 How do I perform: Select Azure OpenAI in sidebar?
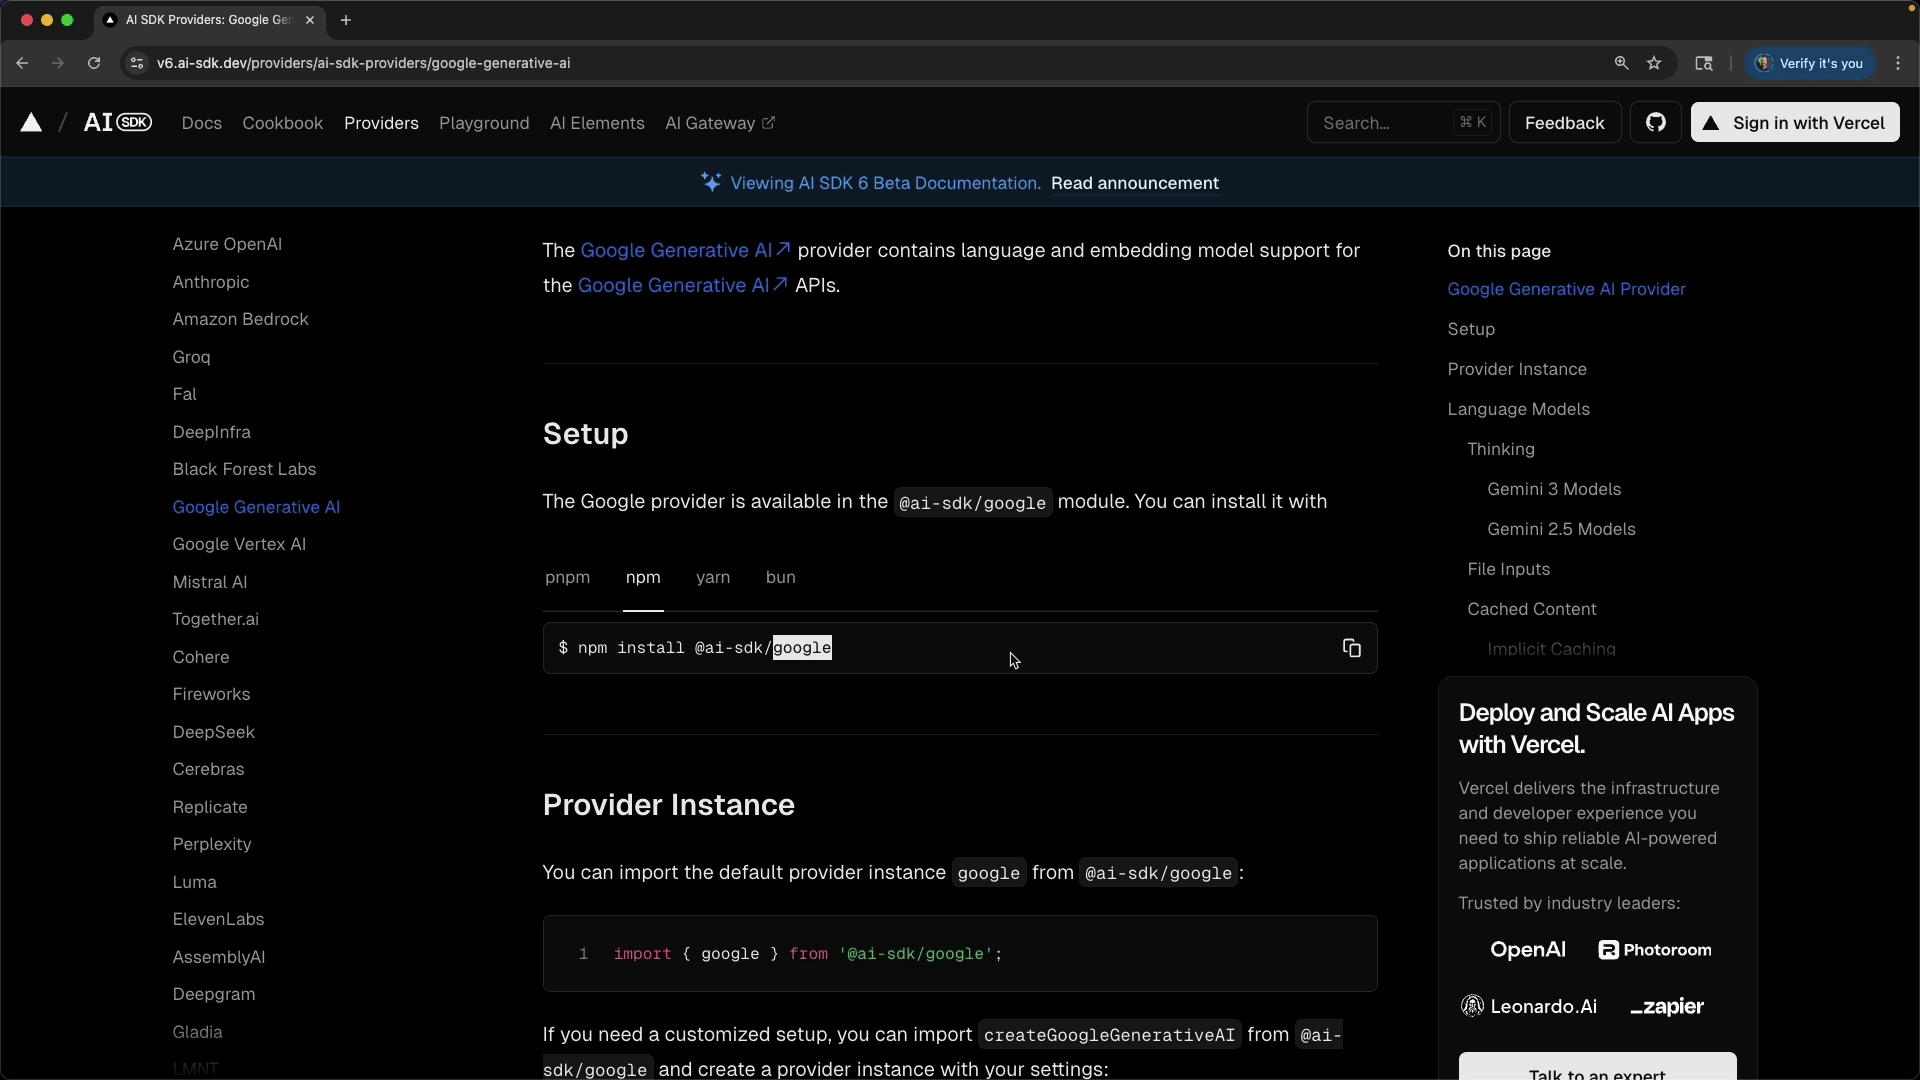coord(227,244)
